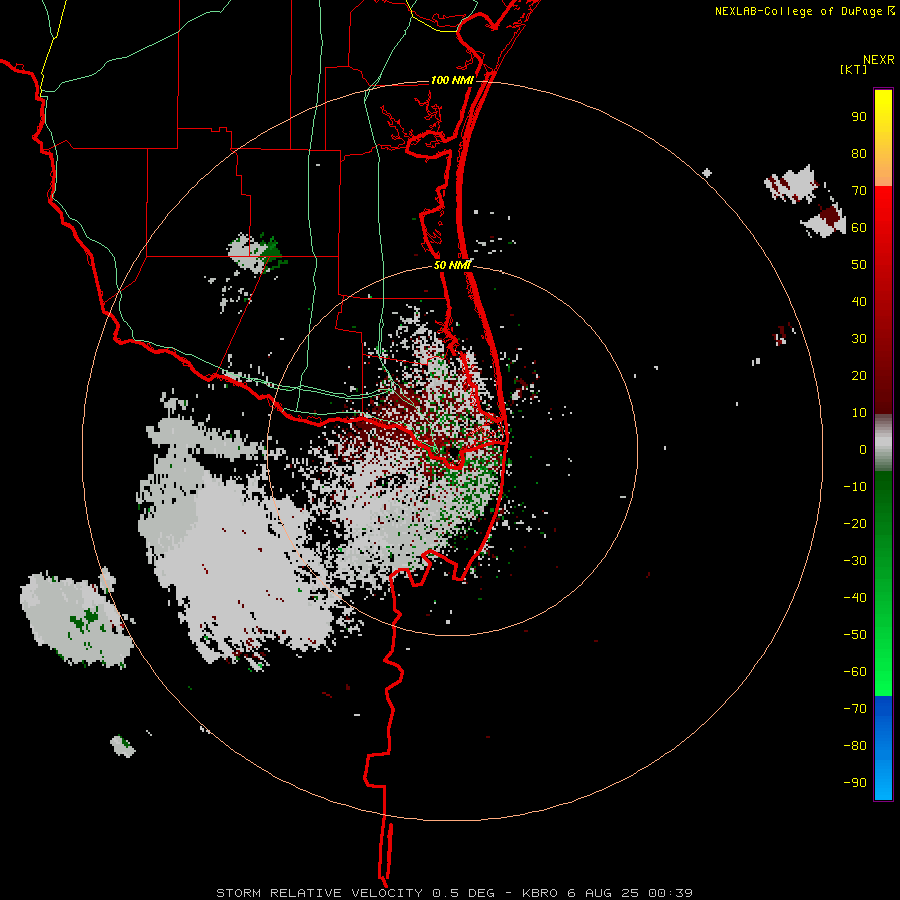The image size is (900, 900).
Task: Click the [KT] units label
Action: pos(853,69)
